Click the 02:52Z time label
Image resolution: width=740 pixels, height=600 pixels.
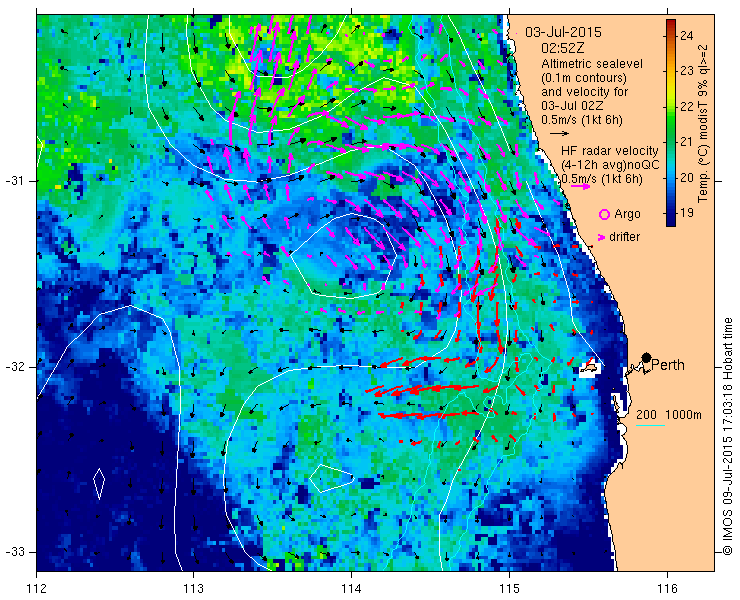(564, 48)
